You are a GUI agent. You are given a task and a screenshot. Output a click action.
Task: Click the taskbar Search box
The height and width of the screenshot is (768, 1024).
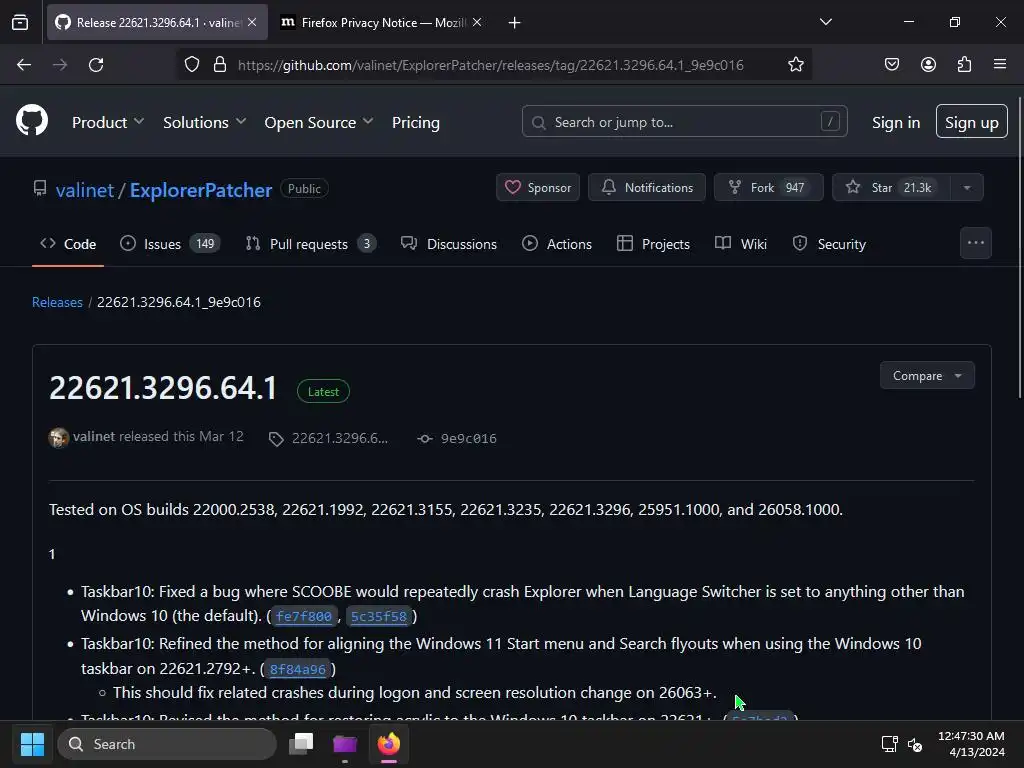167,744
